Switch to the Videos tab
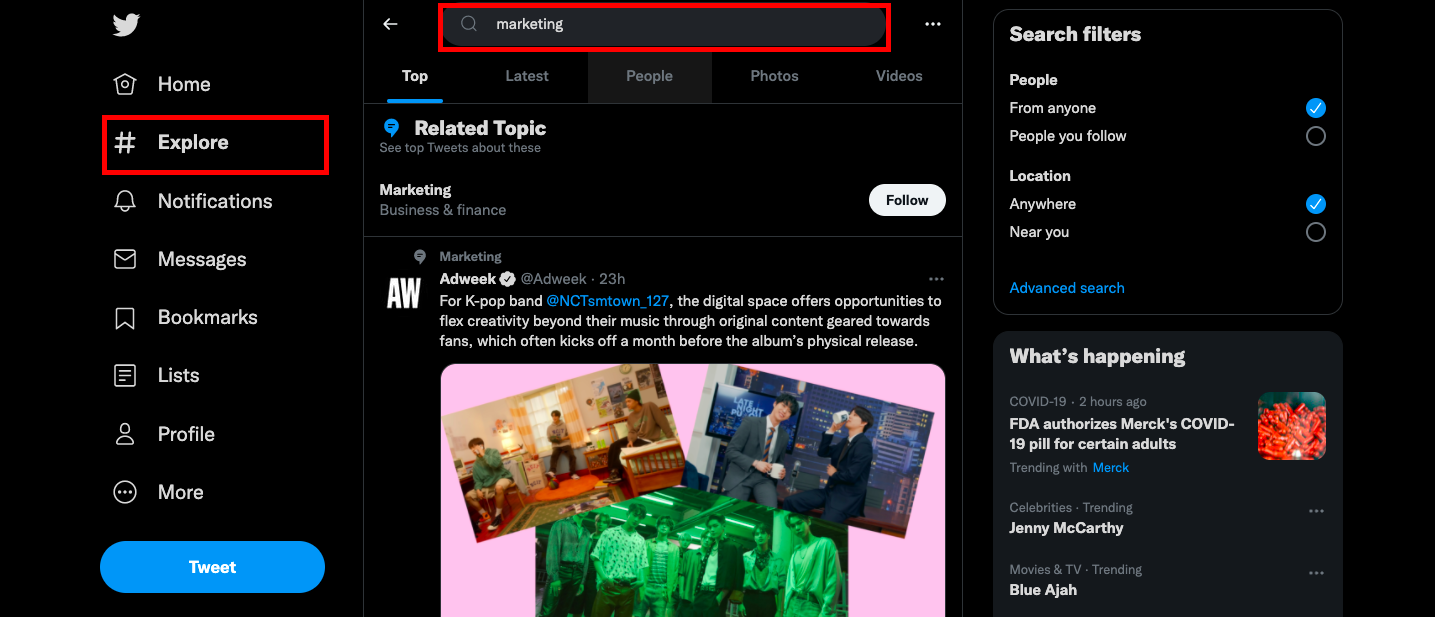Viewport: 1435px width, 617px height. point(899,76)
